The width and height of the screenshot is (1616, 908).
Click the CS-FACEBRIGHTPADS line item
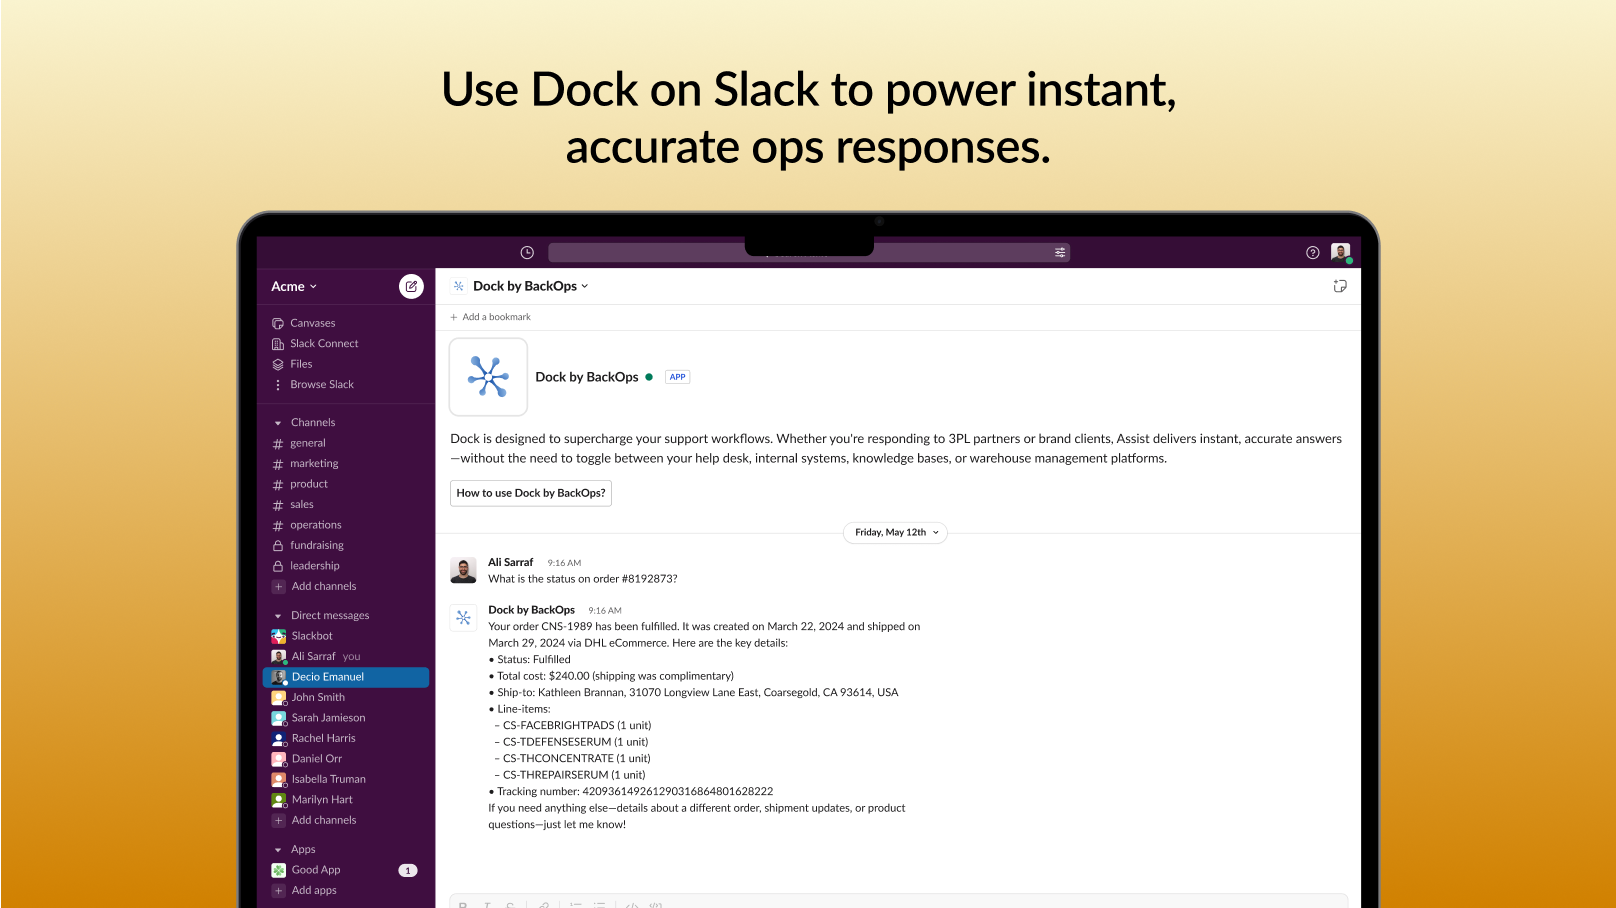coord(573,726)
